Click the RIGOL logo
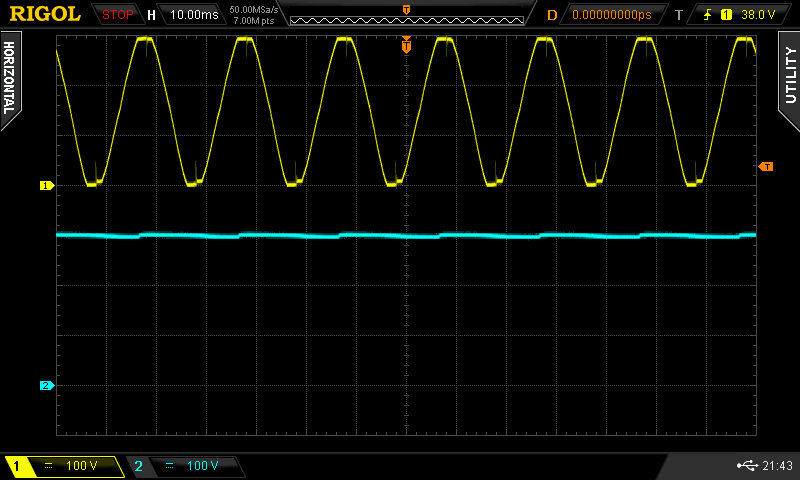800x480 pixels. tap(45, 14)
